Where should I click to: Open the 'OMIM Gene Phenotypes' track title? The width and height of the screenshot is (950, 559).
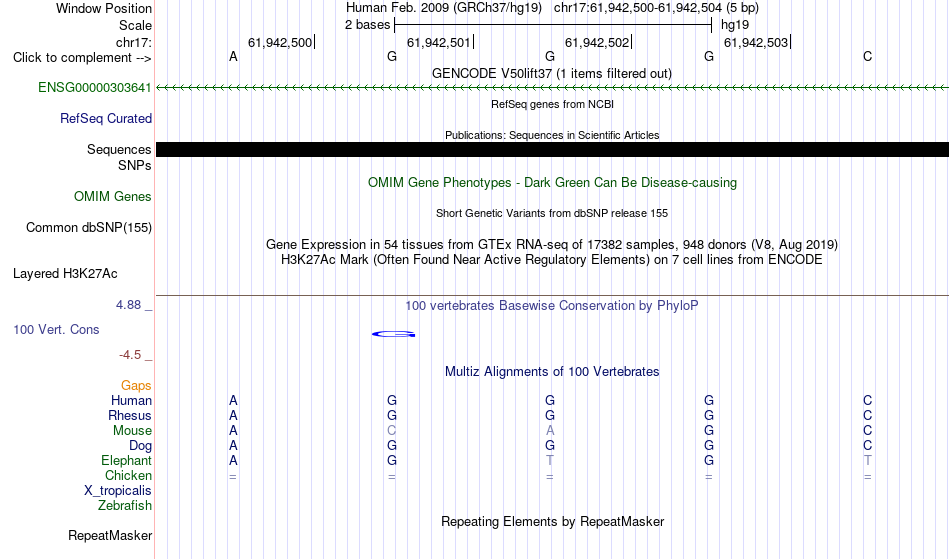point(552,183)
